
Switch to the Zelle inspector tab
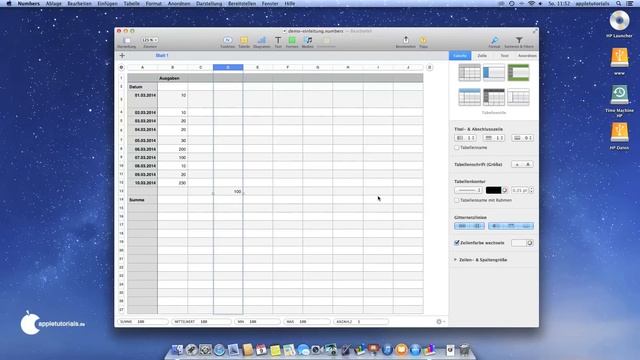pos(482,56)
